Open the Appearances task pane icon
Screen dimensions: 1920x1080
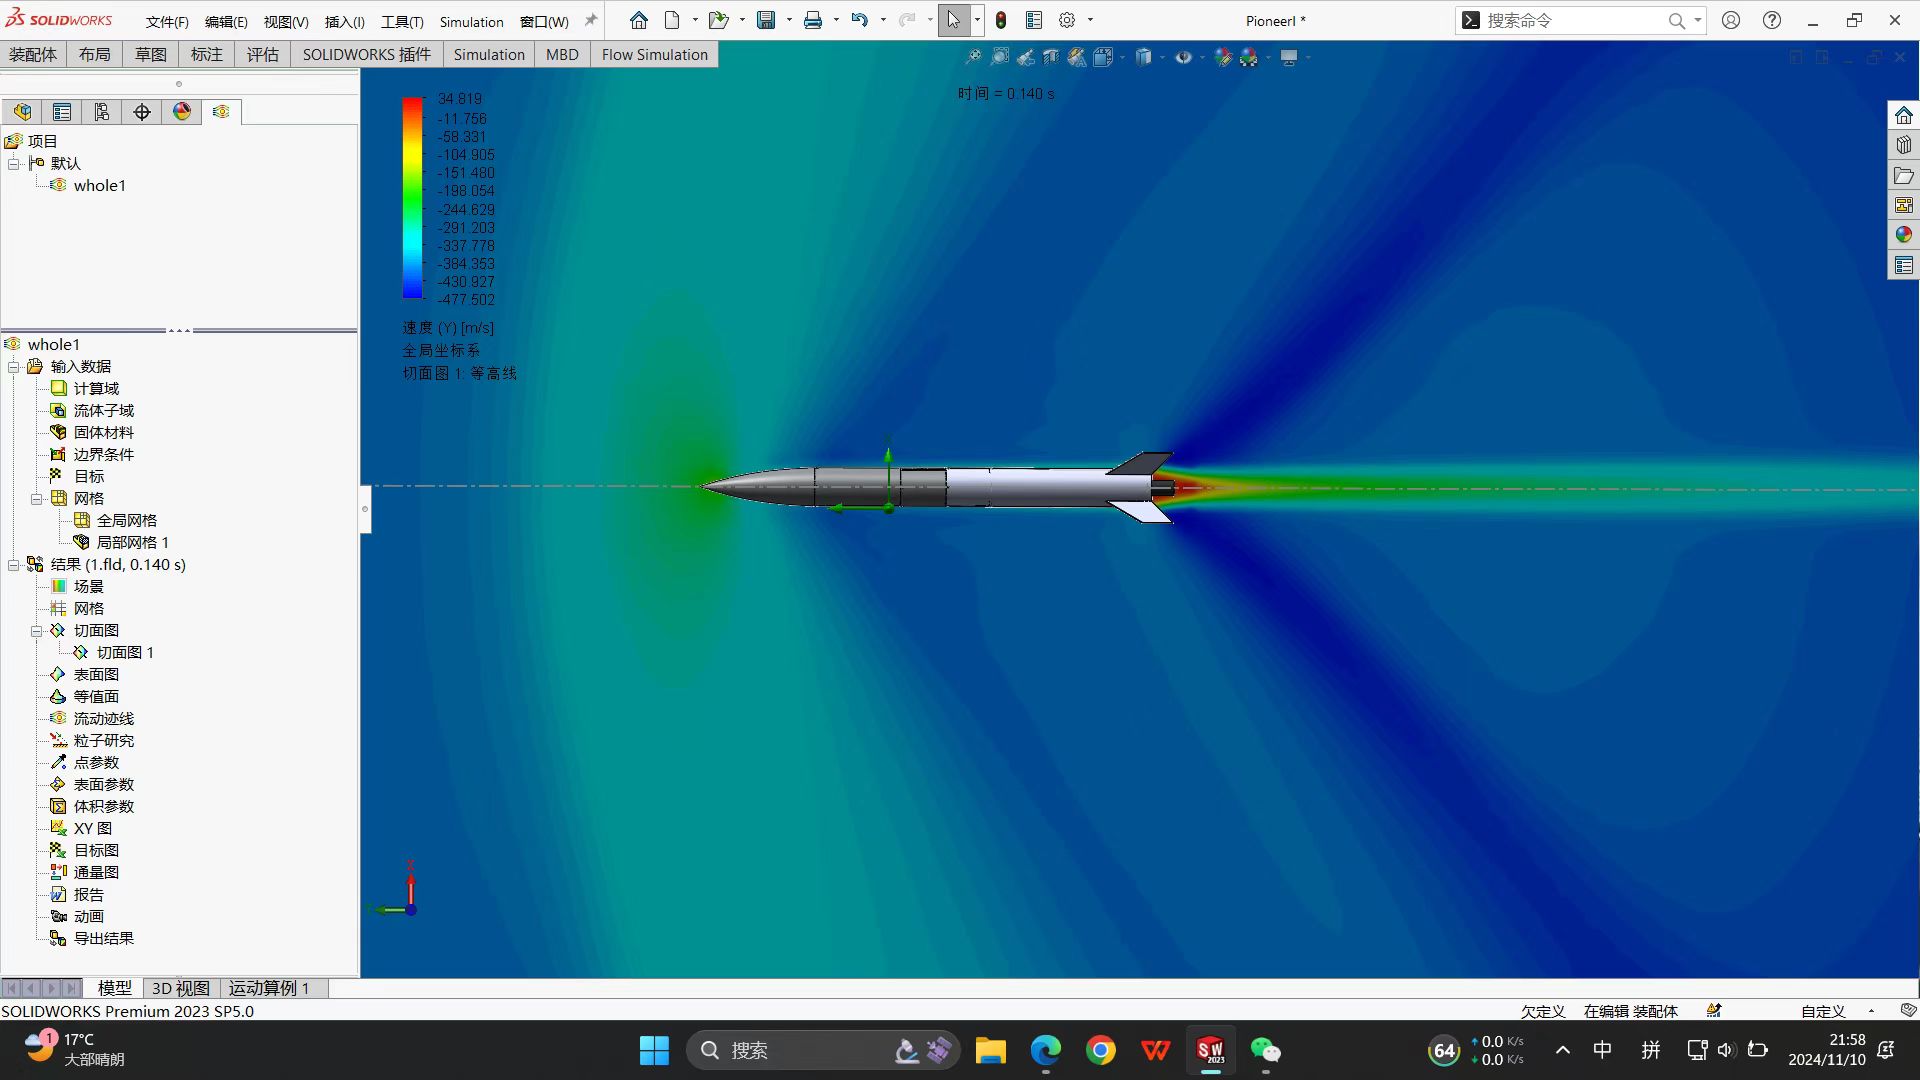click(x=1904, y=235)
